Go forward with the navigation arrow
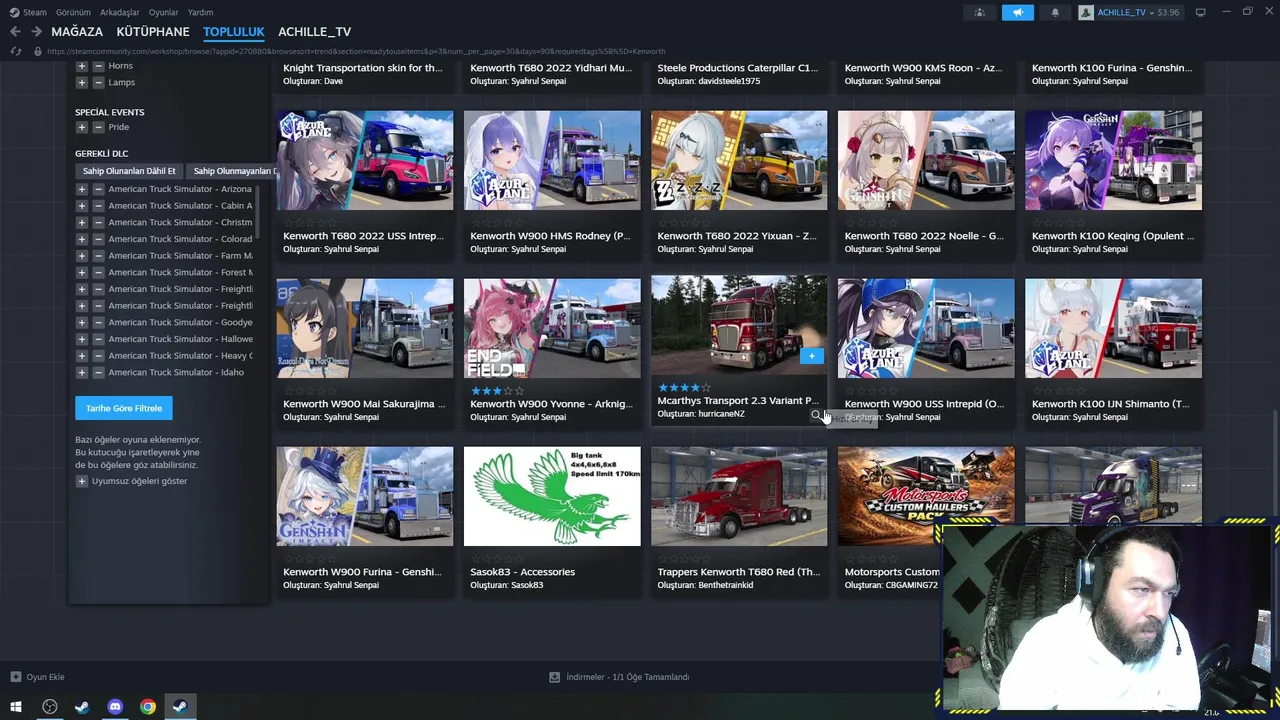This screenshot has height=720, width=1280. [36, 32]
